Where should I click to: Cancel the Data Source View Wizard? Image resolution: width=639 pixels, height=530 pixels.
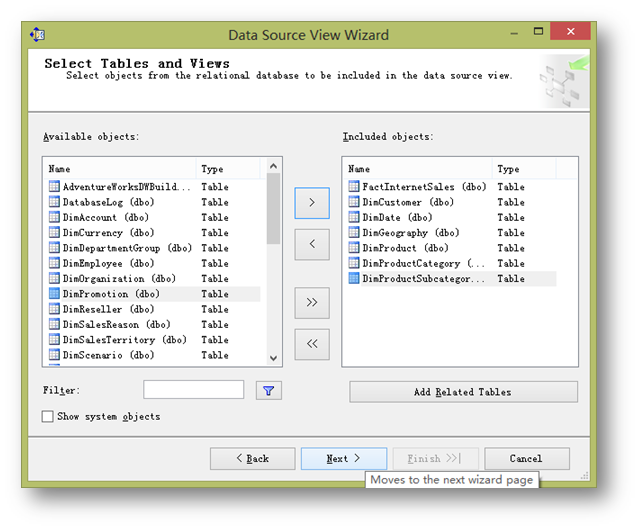coord(527,459)
